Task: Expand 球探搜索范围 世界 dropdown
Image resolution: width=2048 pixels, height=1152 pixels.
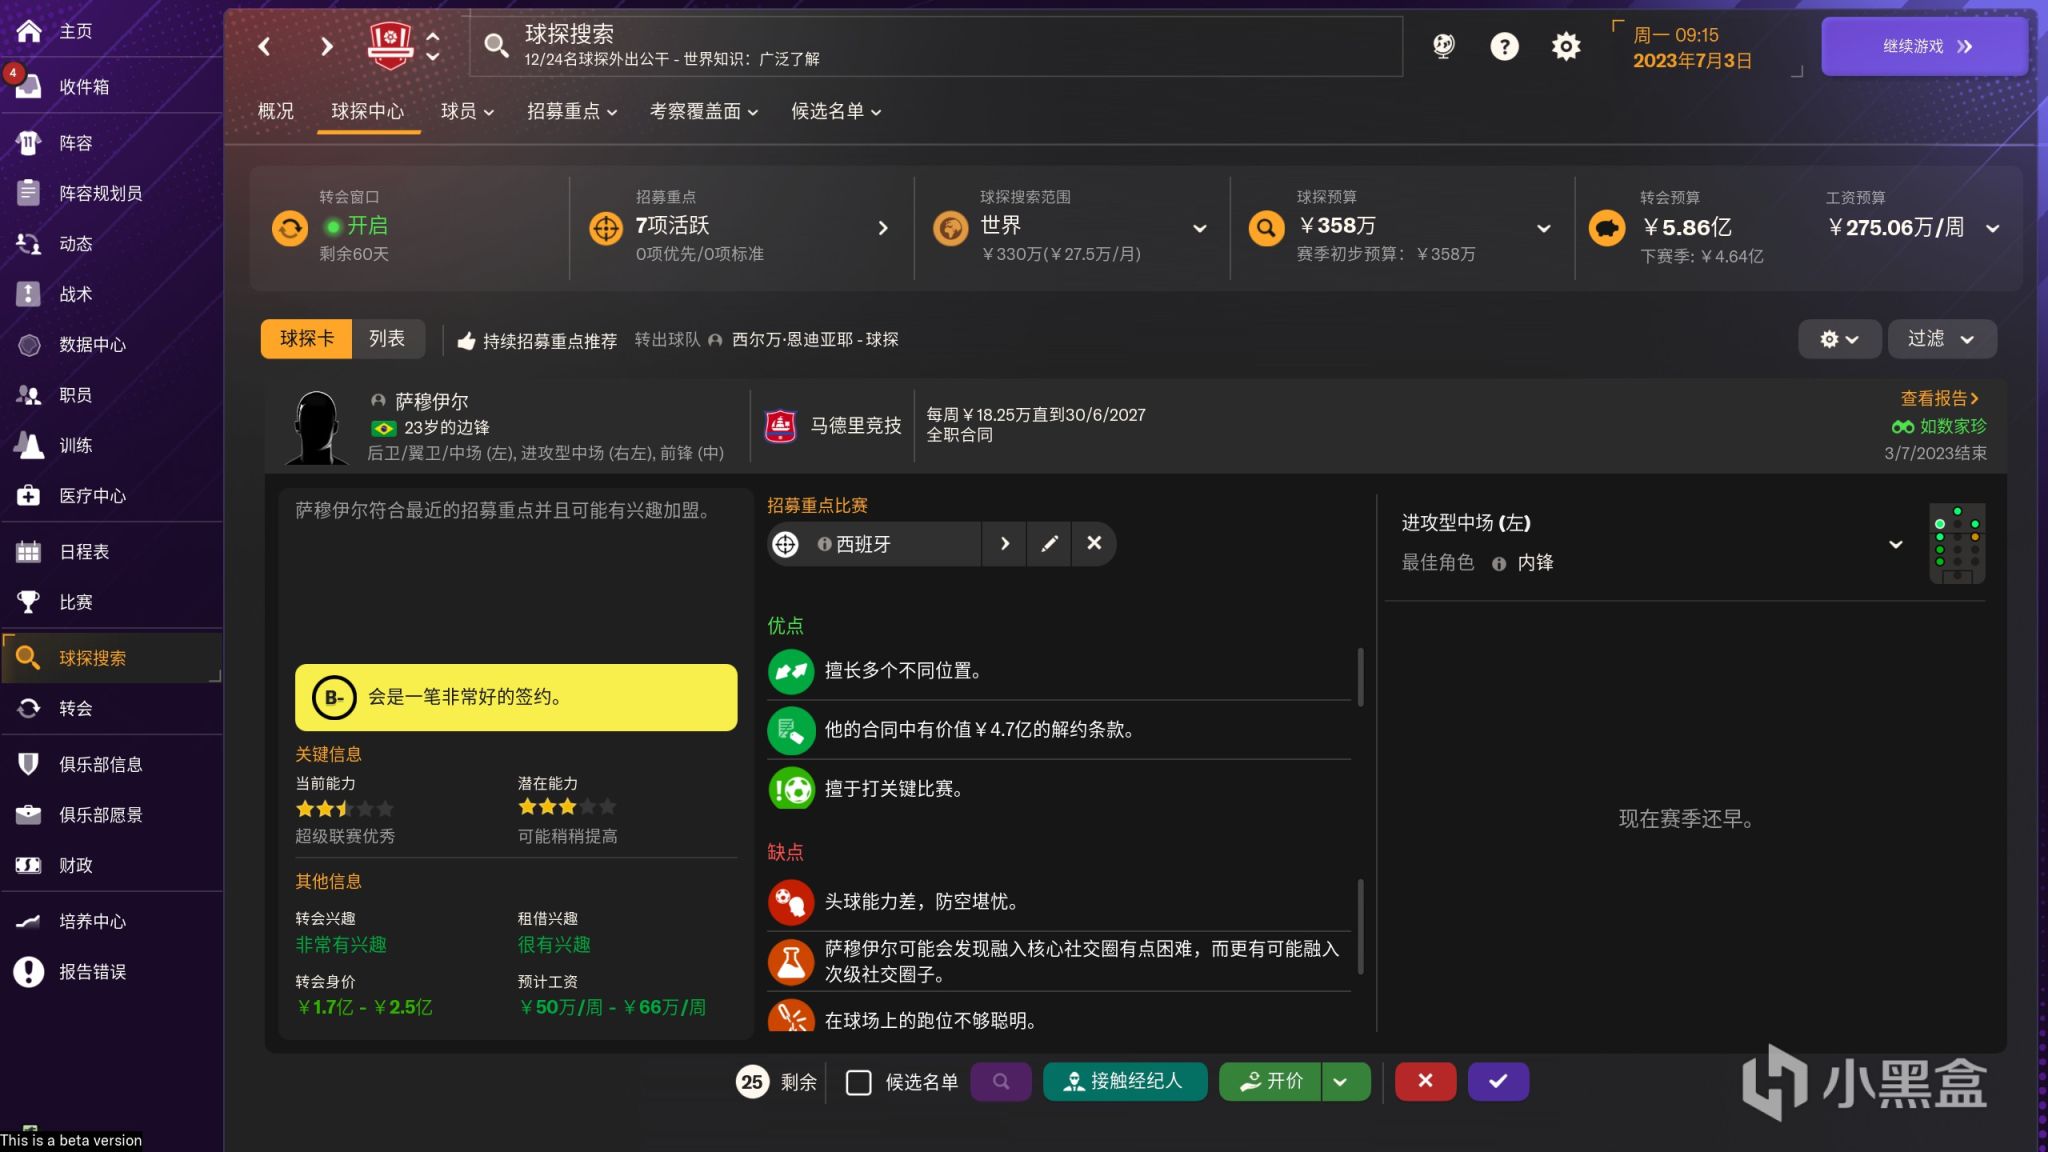Action: tap(1199, 229)
